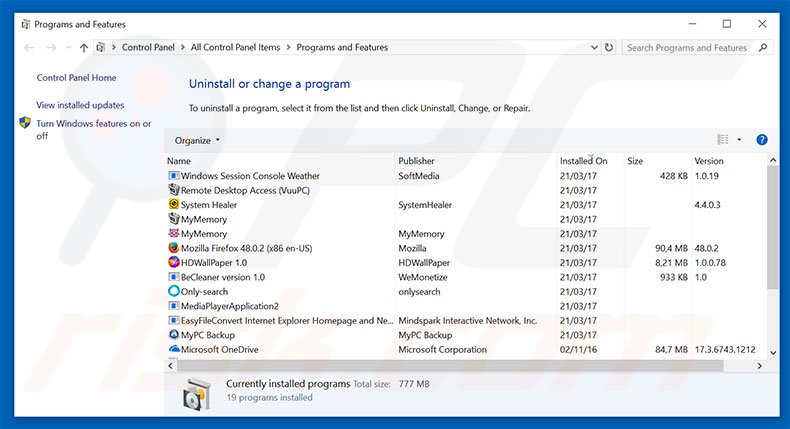Open the Organize dropdown menu
Viewport: 790px width, 429px height.
click(x=197, y=140)
